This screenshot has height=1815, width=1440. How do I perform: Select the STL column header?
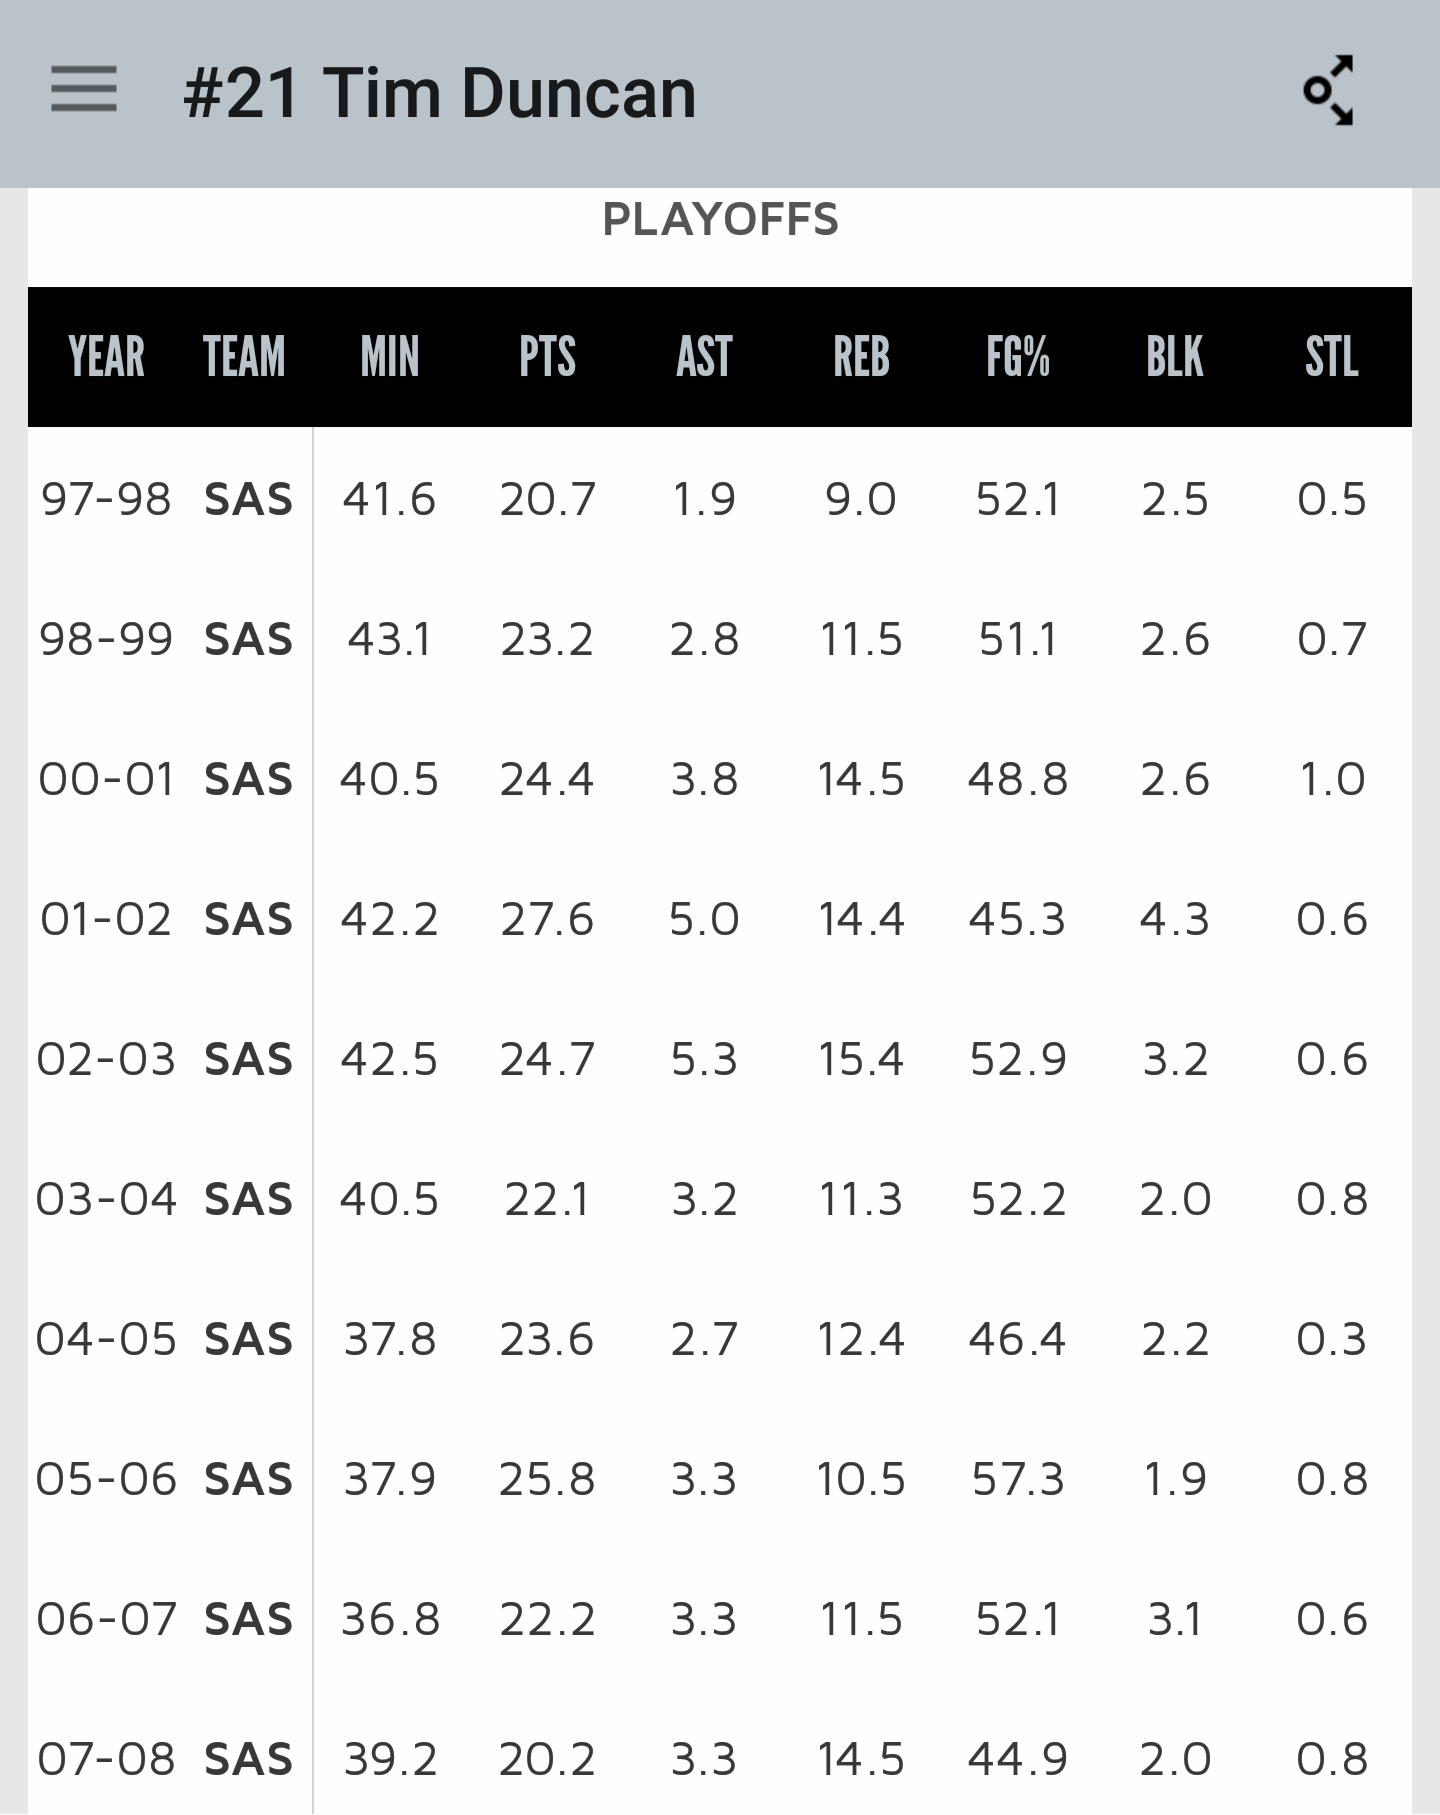[x=1331, y=357]
